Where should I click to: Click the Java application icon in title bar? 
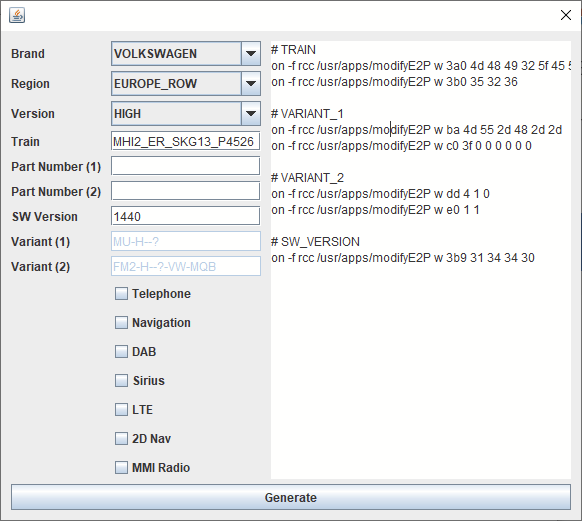click(x=17, y=15)
